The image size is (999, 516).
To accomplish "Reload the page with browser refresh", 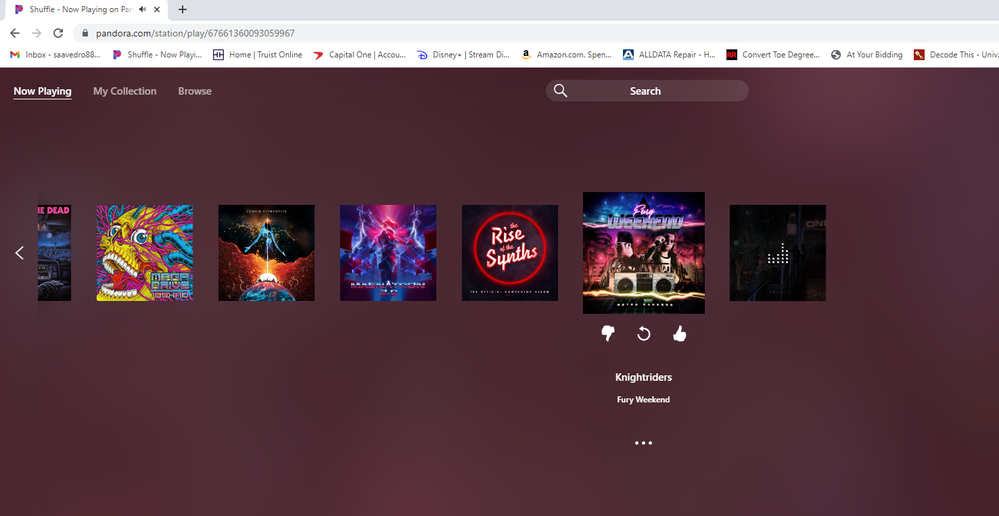I will (58, 33).
